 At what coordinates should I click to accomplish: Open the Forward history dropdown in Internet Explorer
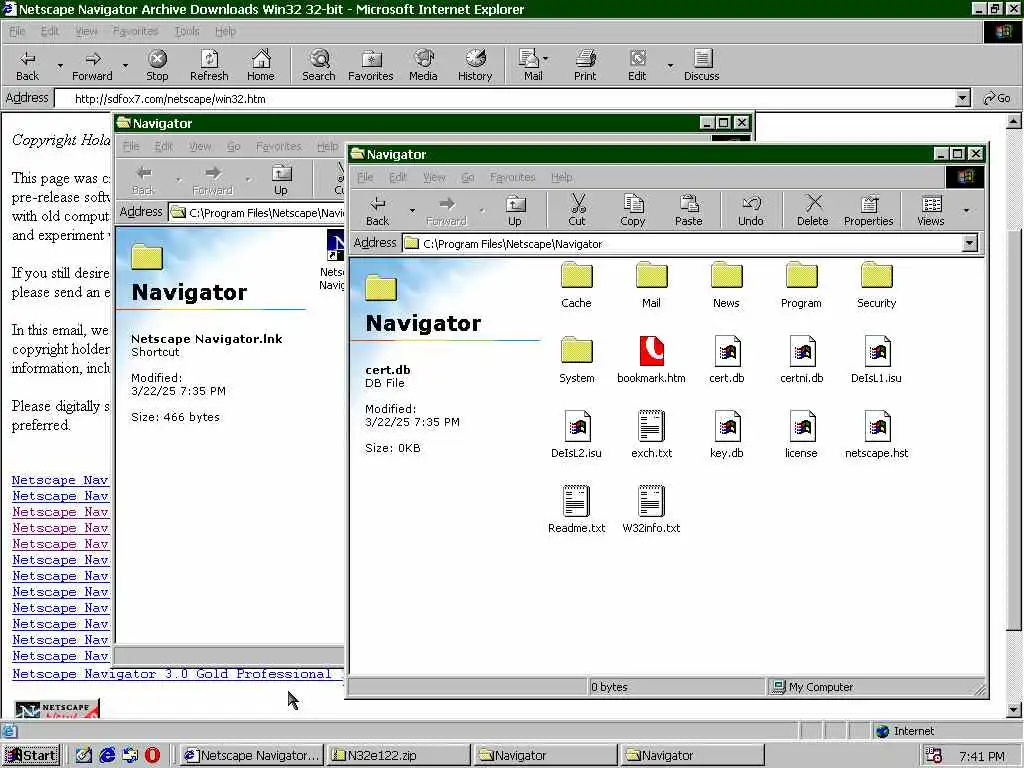click(x=125, y=65)
